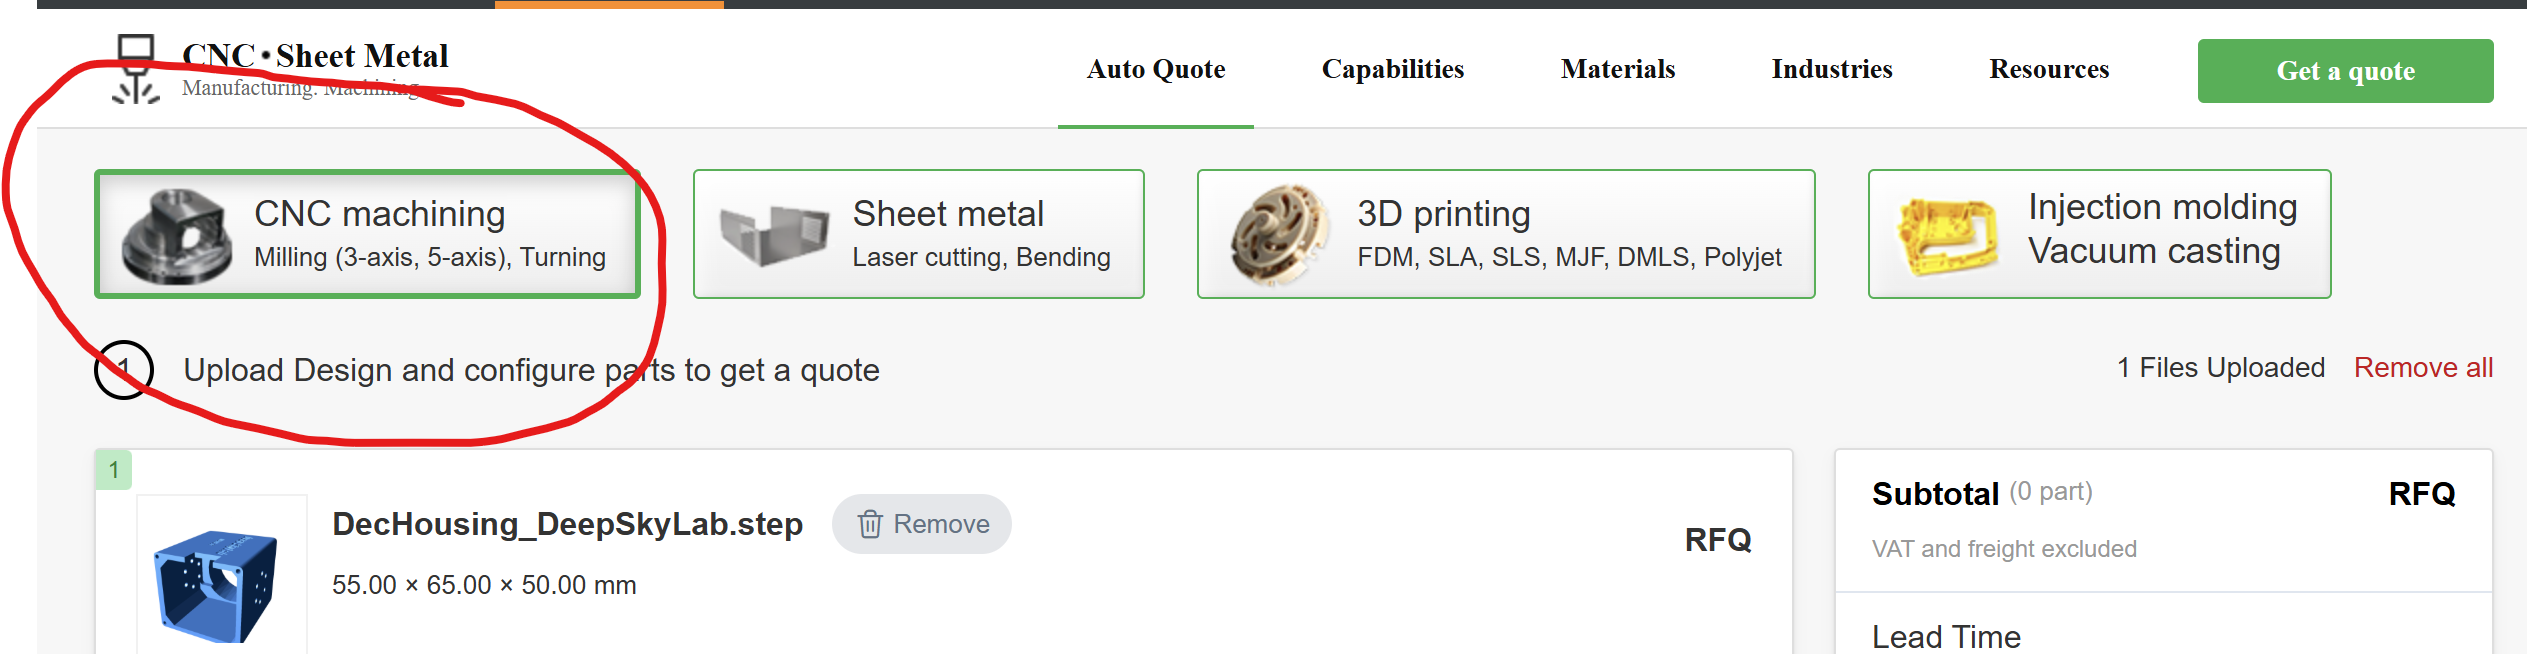Click the trash icon beside Remove

coord(870,524)
